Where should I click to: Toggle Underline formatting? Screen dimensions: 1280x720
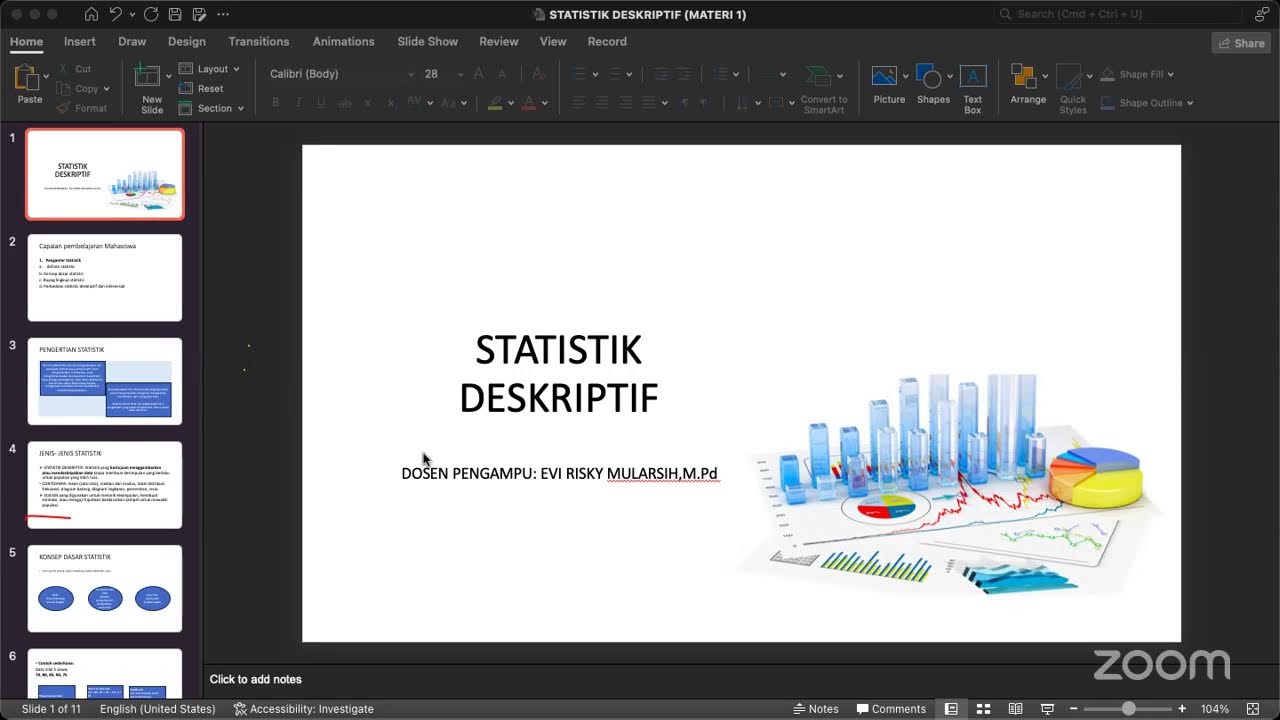[x=321, y=103]
